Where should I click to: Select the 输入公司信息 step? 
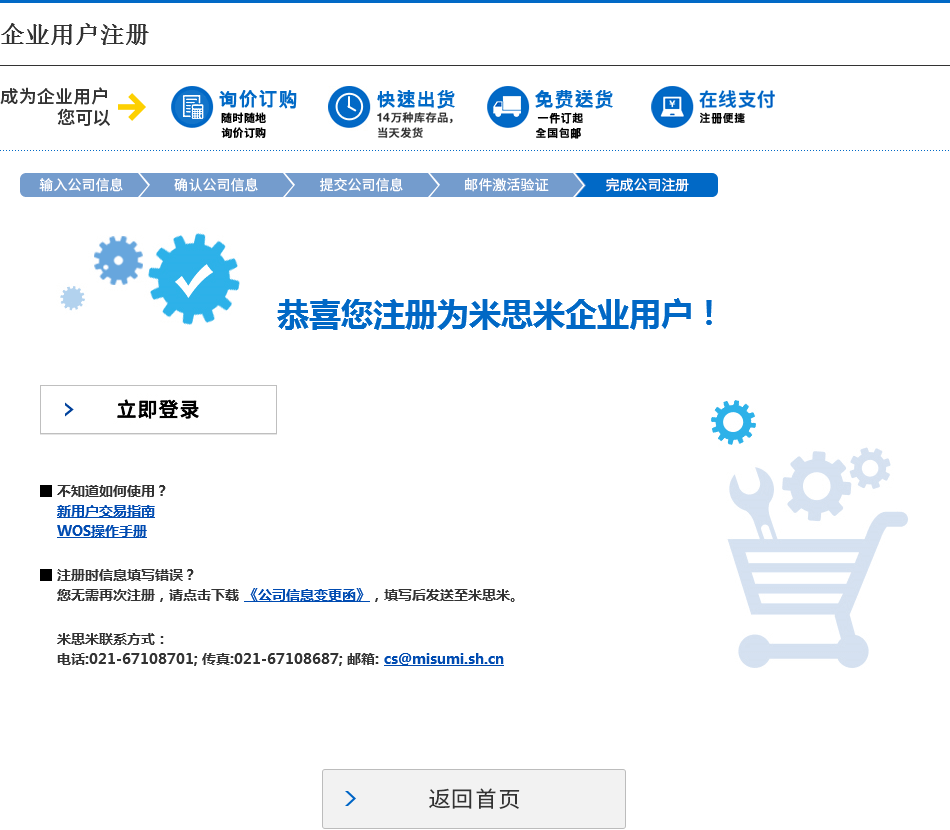click(x=81, y=185)
